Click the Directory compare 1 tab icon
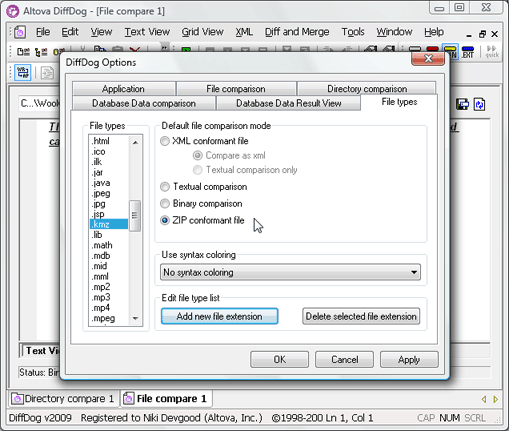The height and width of the screenshot is (431, 509). tap(17, 399)
